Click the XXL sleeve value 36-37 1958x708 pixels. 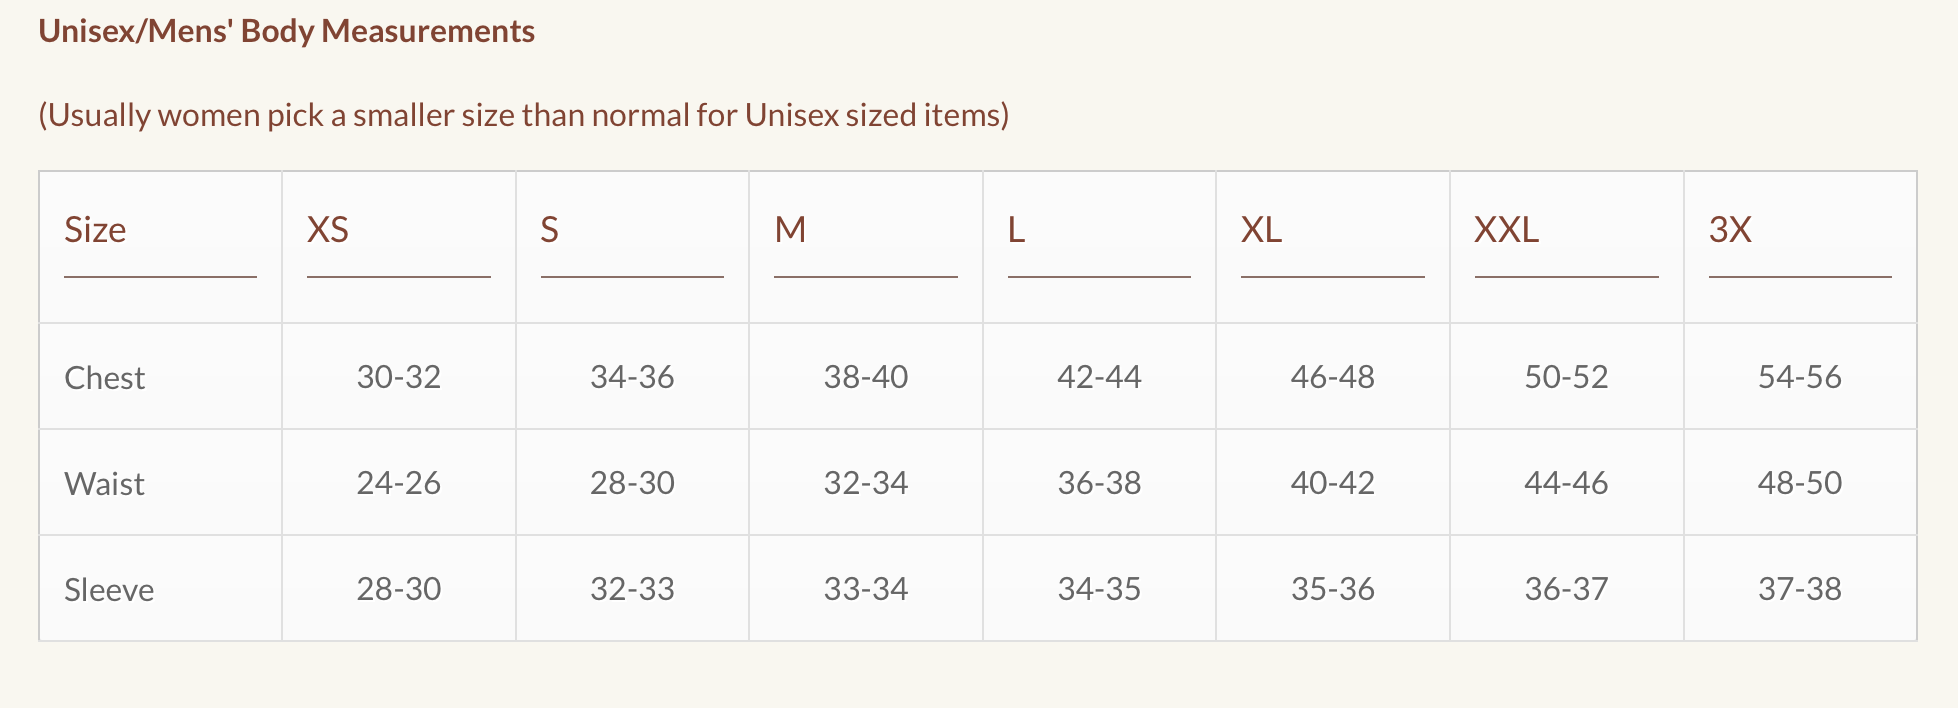[1566, 589]
